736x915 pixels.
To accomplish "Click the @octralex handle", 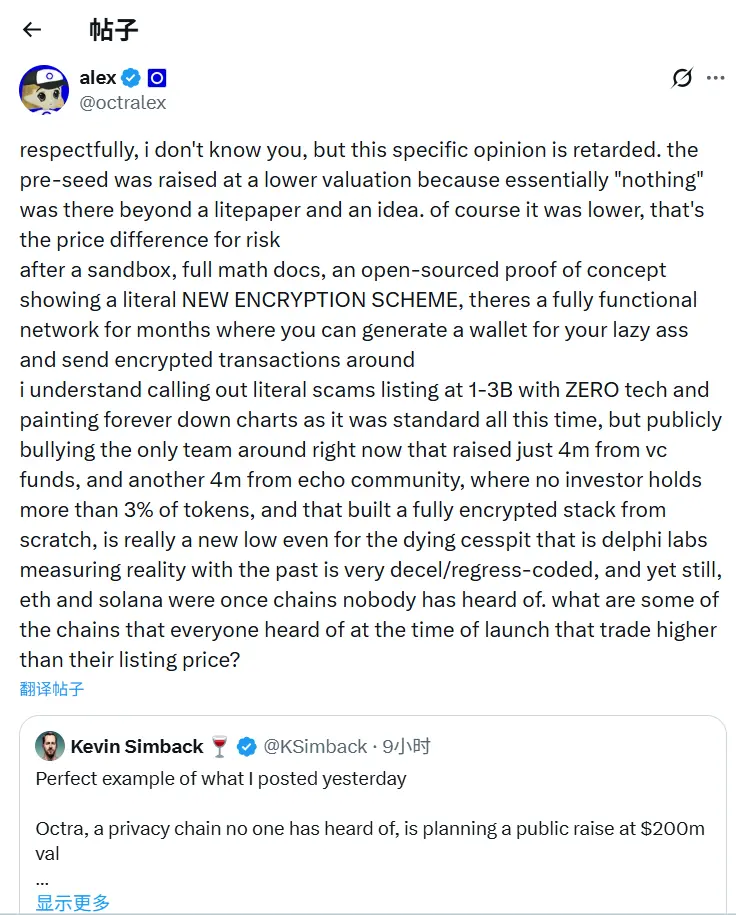I will [x=123, y=102].
